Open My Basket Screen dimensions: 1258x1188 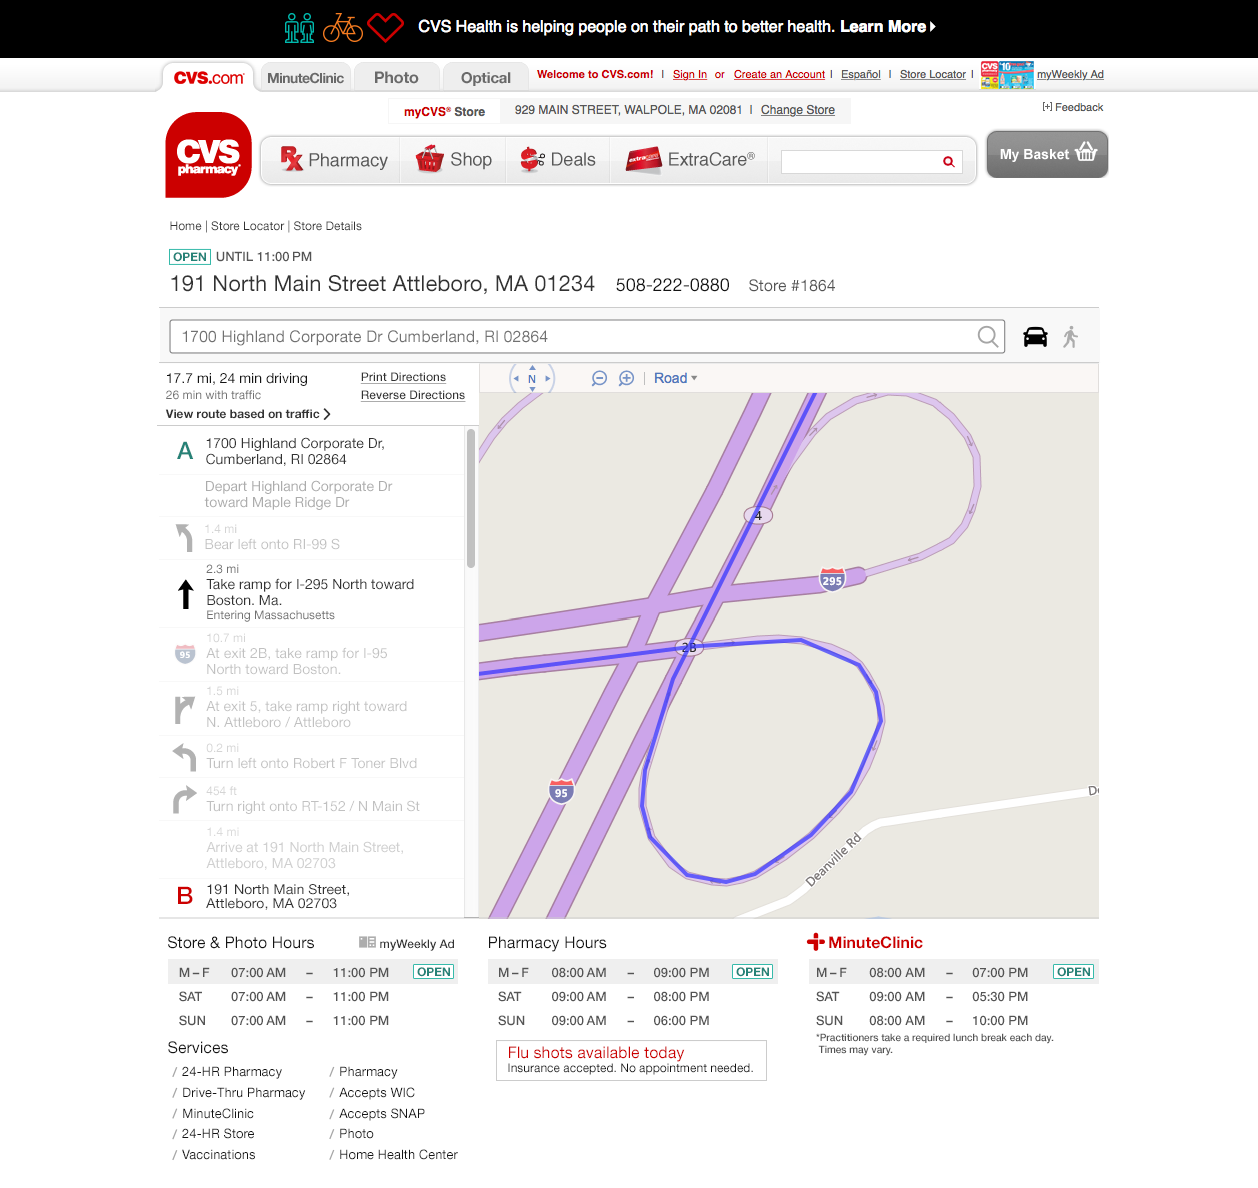point(1047,154)
